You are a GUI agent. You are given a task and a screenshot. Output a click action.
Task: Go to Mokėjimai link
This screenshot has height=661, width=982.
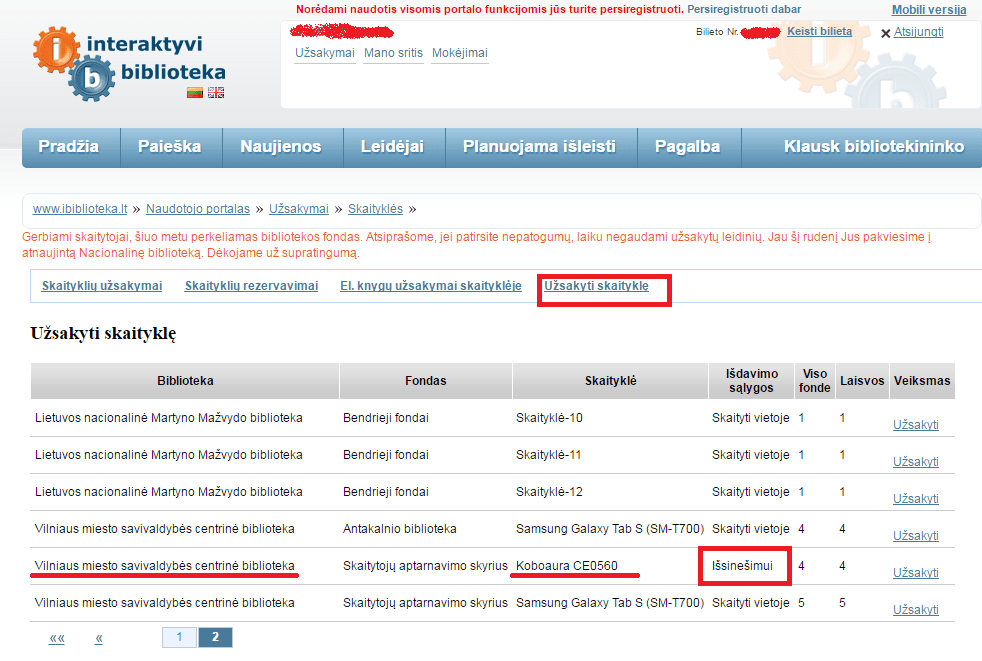(460, 53)
